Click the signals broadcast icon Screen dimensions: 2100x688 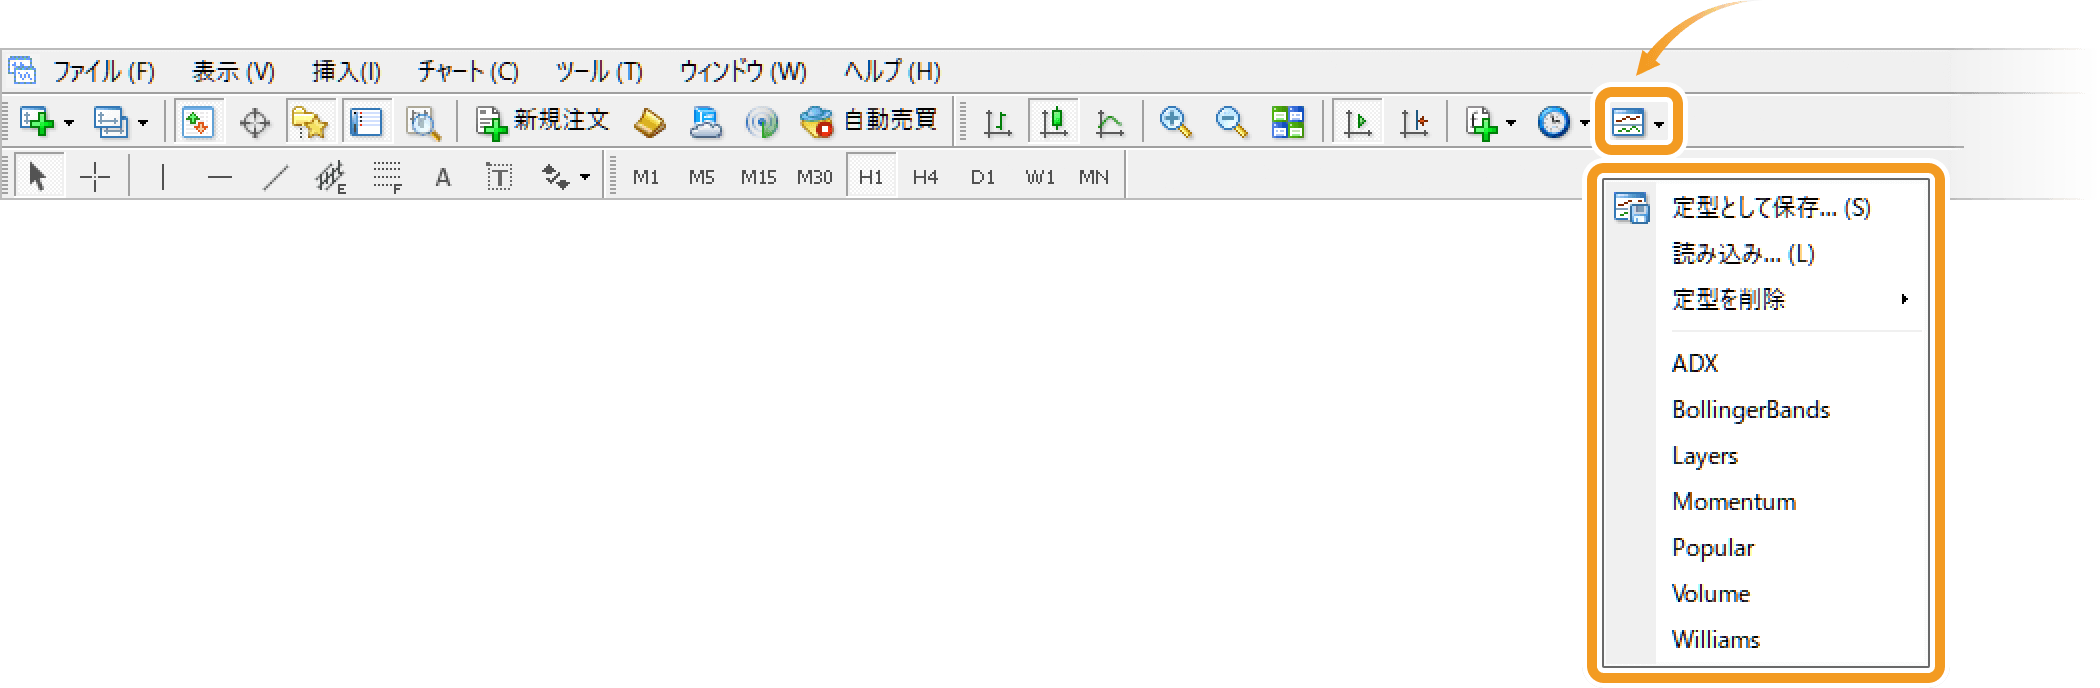click(762, 123)
